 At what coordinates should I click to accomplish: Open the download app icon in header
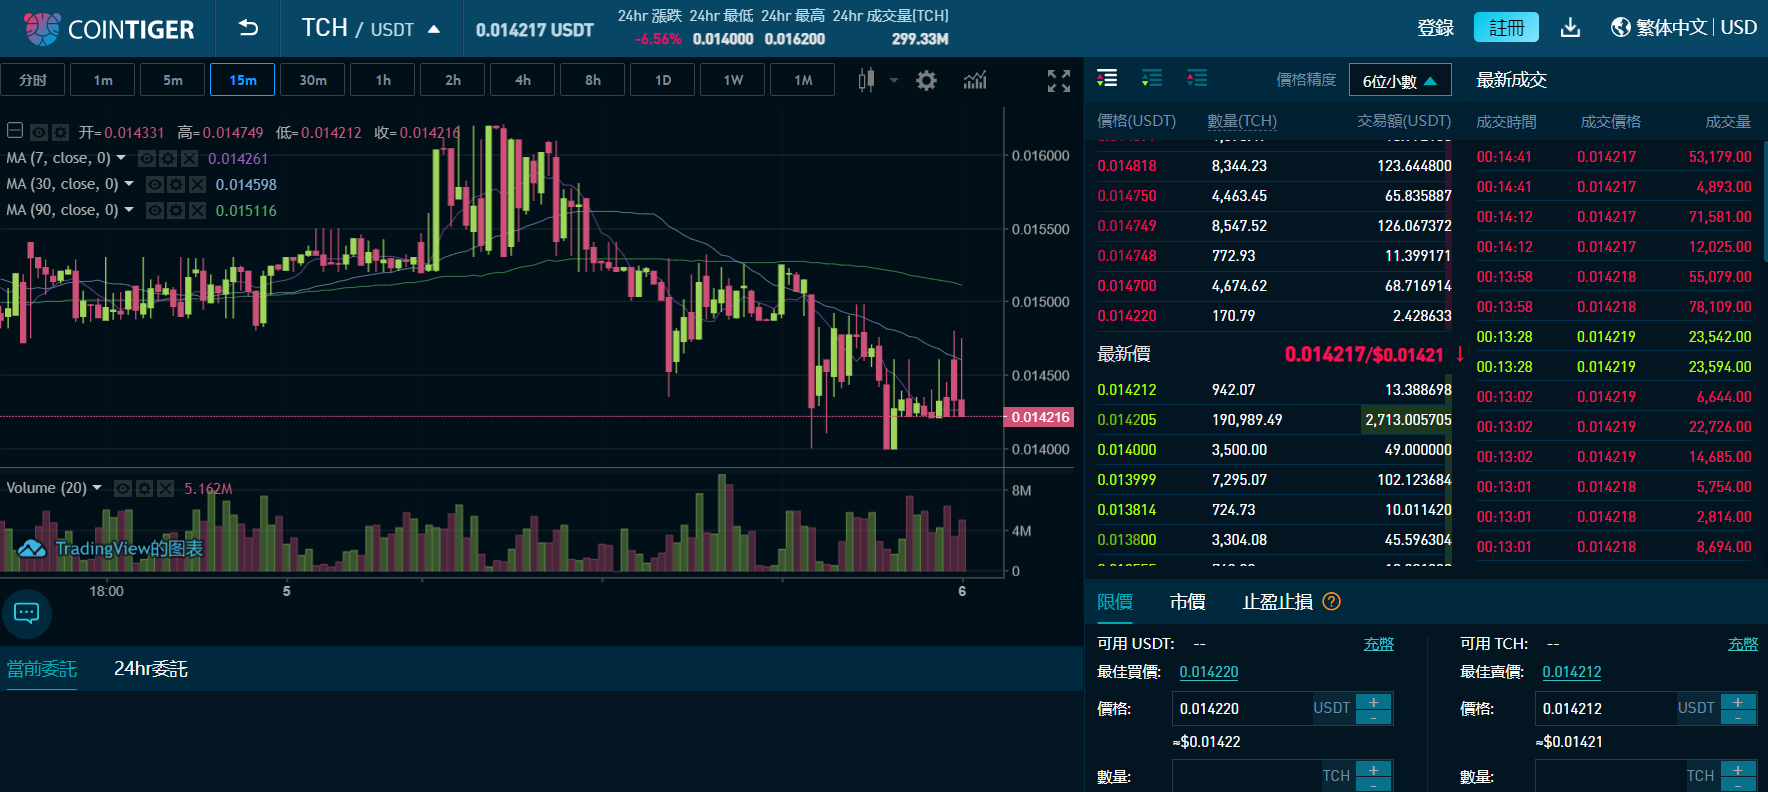1570,28
